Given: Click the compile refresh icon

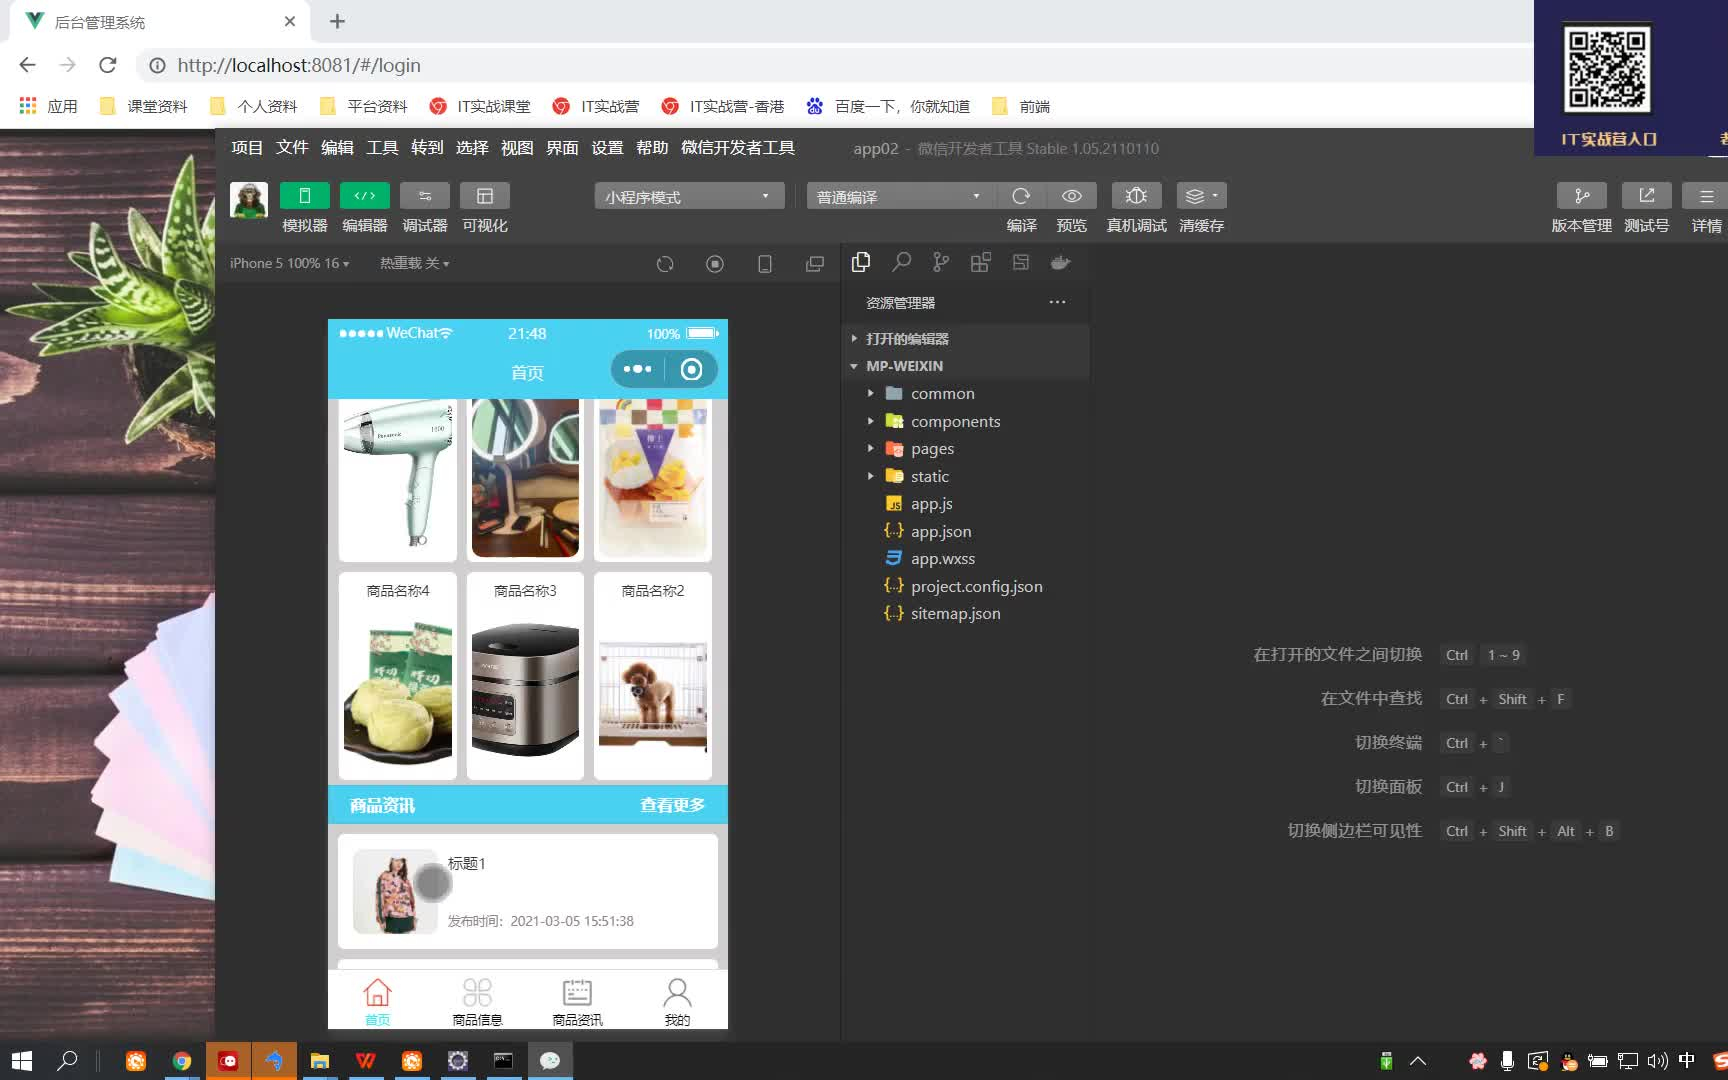Looking at the screenshot, I should point(1021,196).
